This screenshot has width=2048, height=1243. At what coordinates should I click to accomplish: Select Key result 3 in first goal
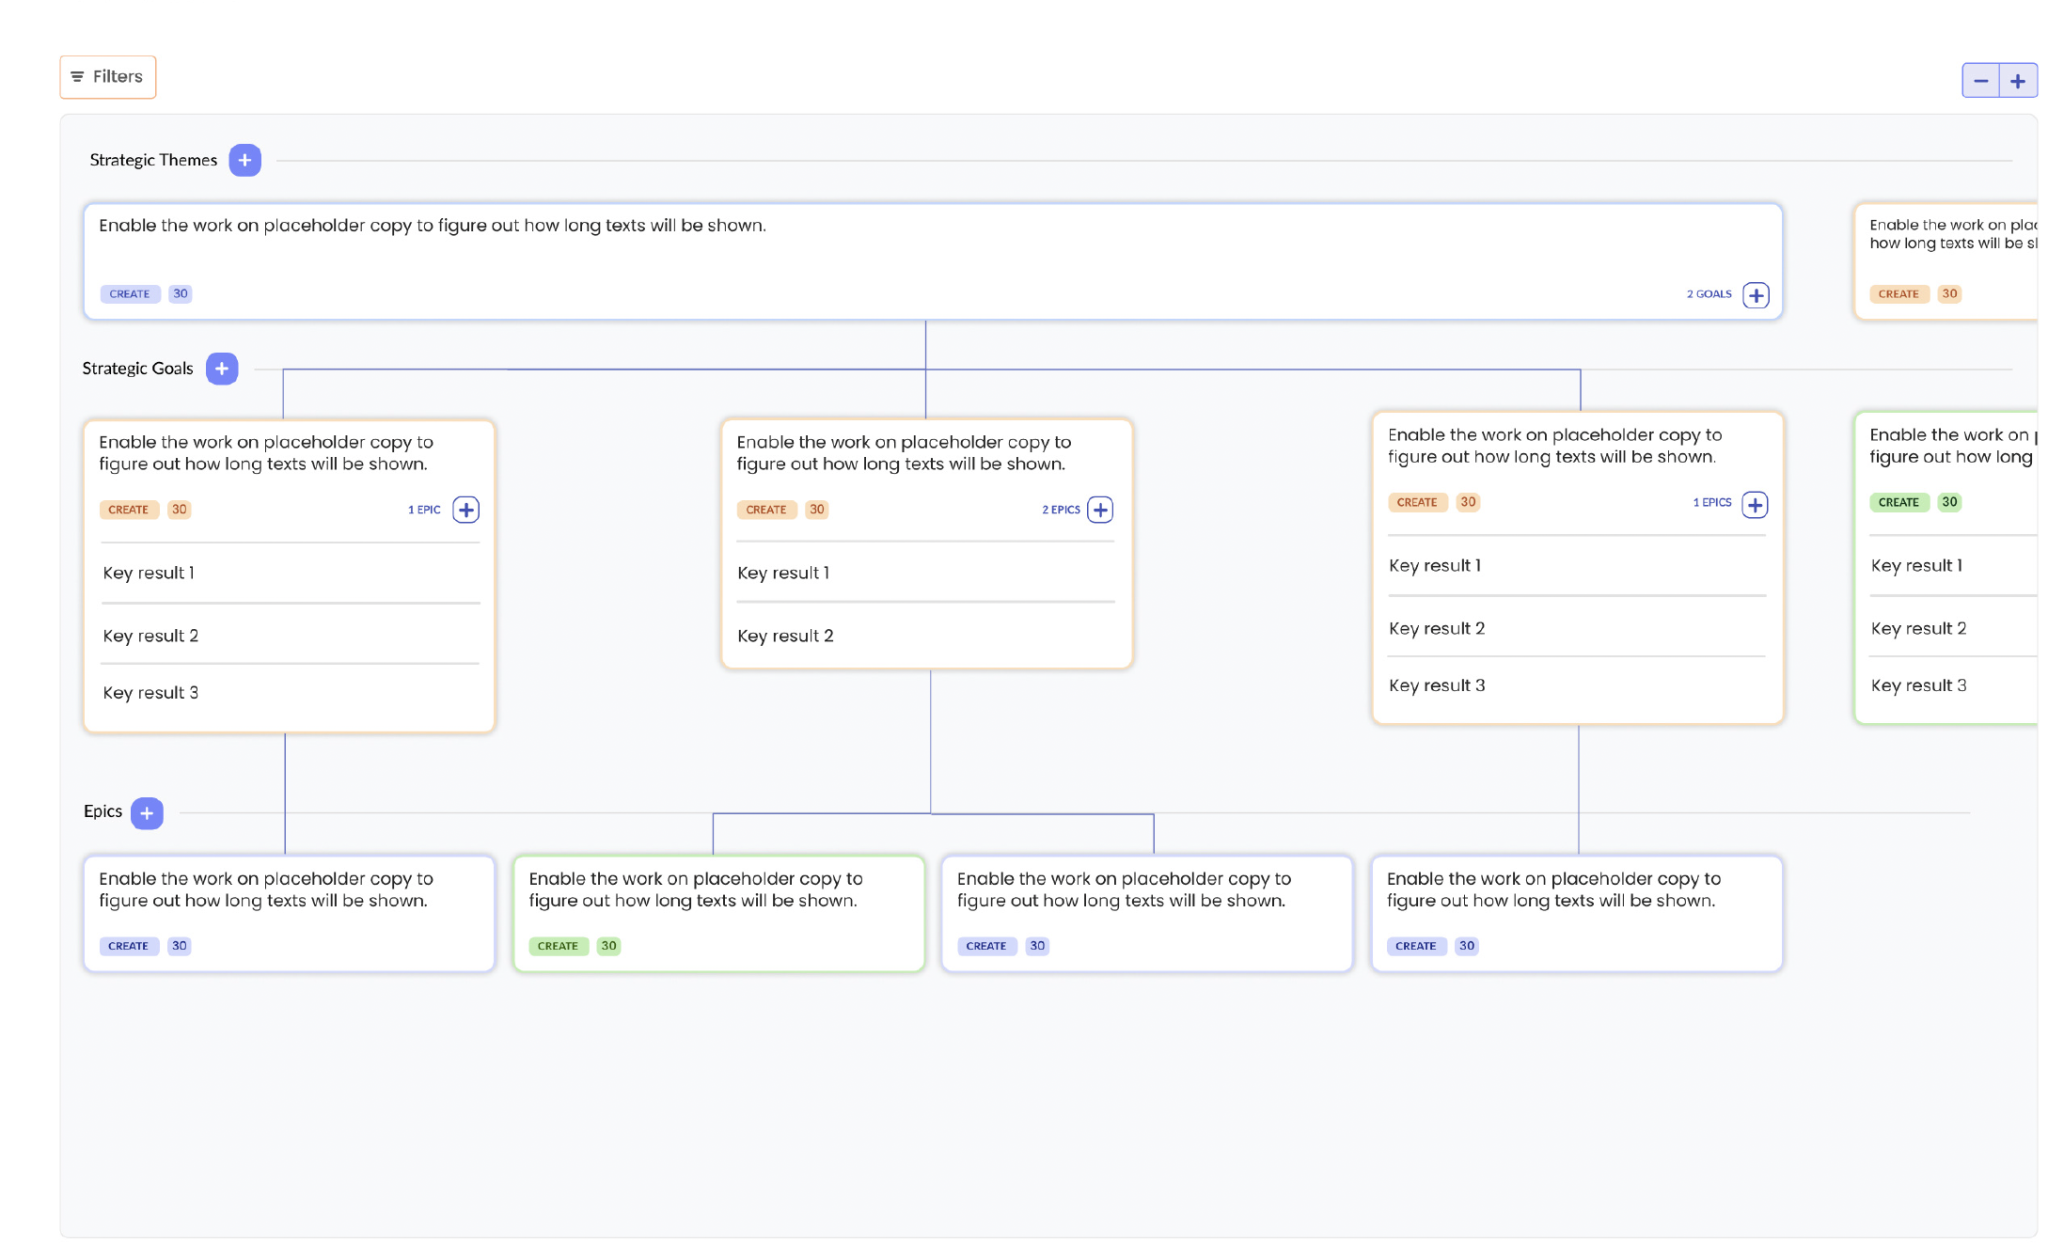pyautogui.click(x=150, y=693)
